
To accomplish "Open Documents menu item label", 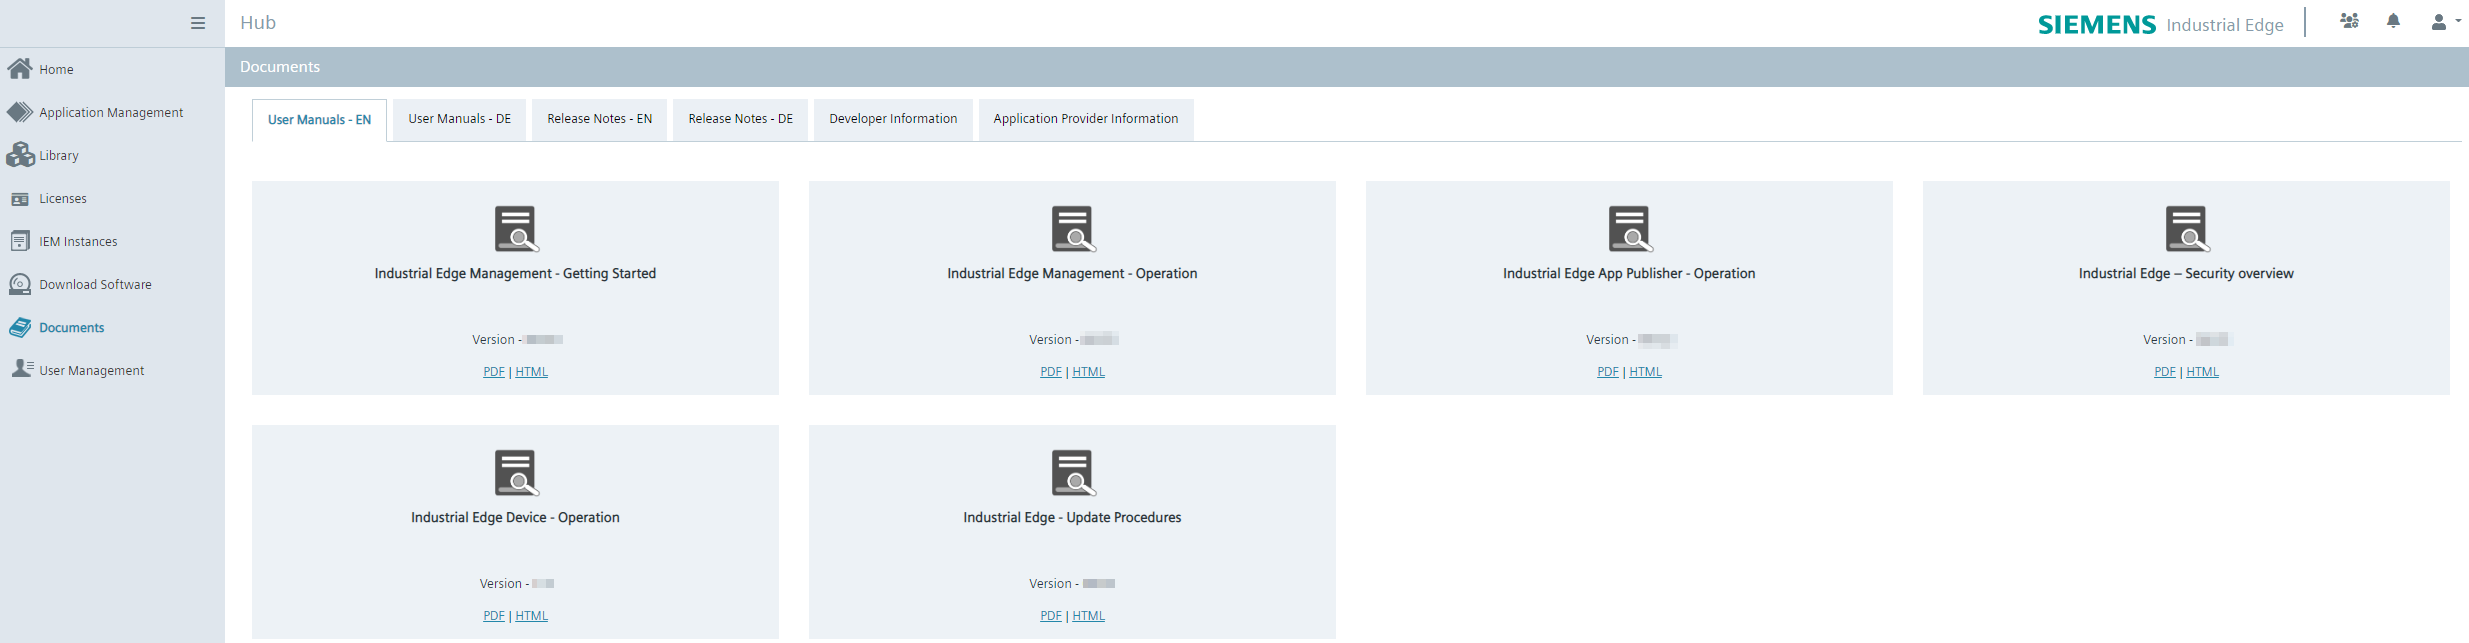I will [71, 328].
